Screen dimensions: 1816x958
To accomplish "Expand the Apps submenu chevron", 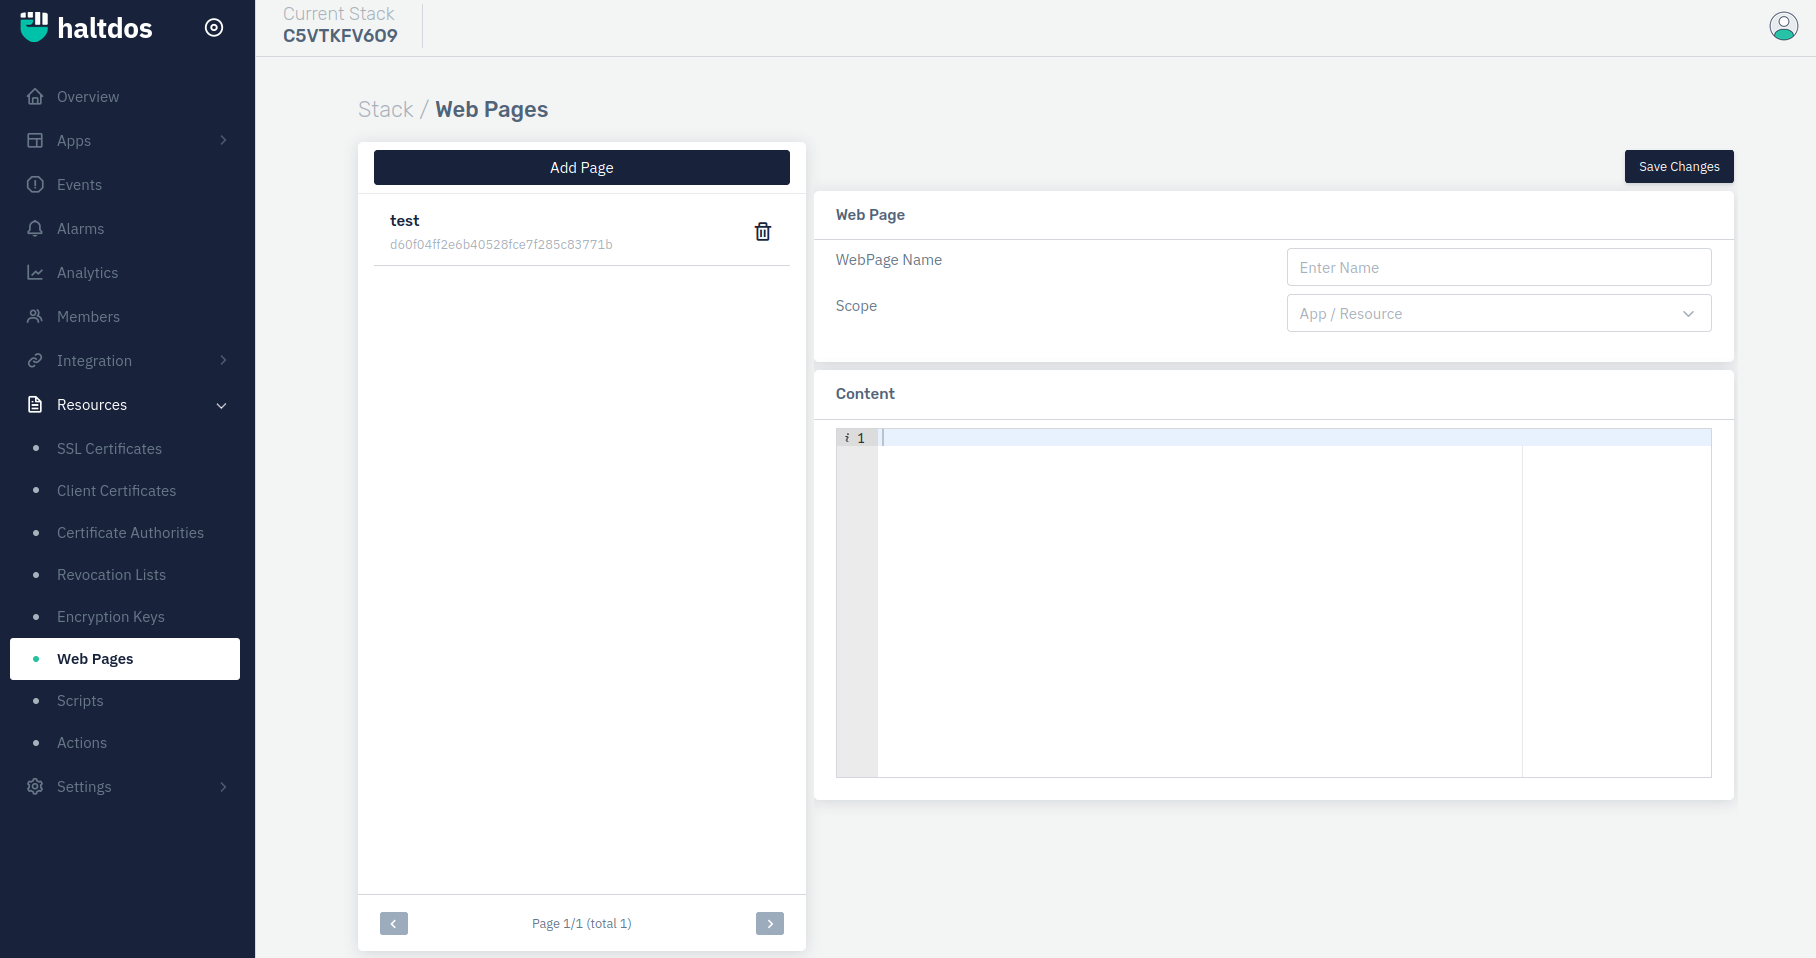I will 223,140.
